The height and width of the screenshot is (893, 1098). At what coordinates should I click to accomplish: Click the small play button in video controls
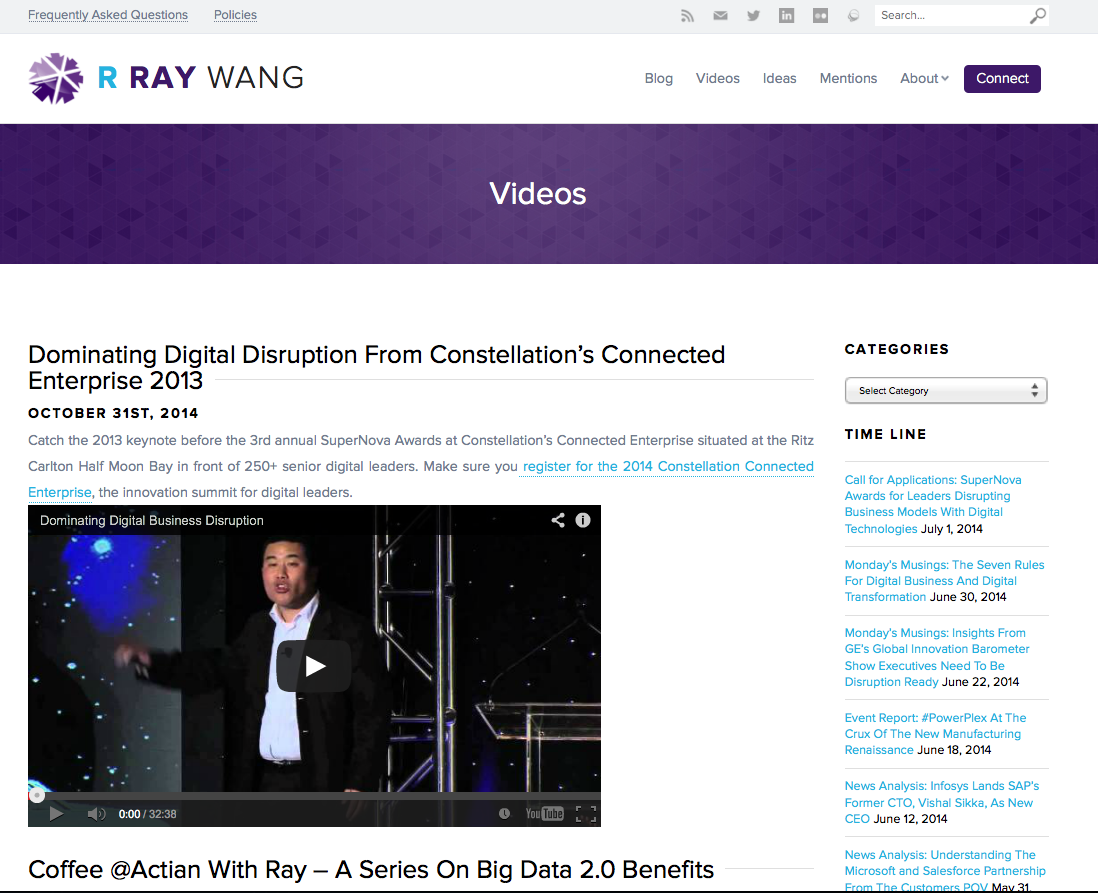tap(56, 814)
